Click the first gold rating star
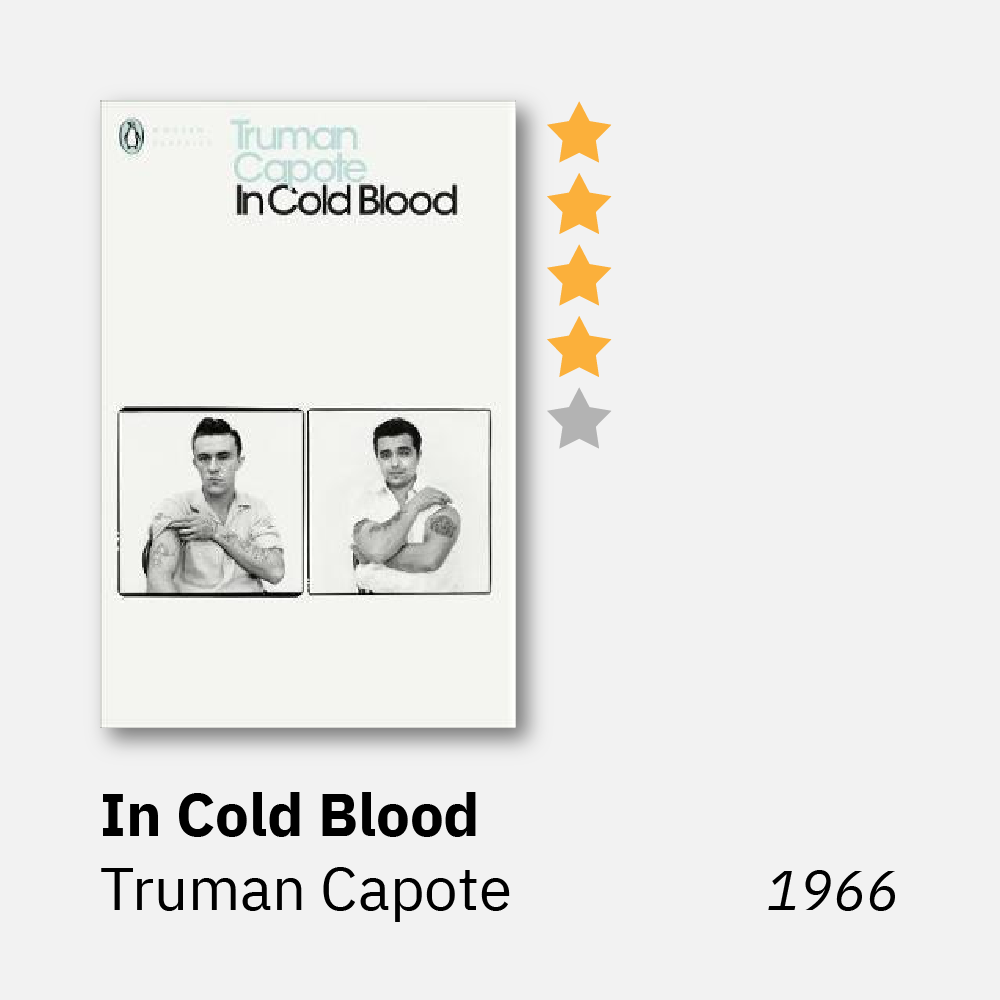This screenshot has width=1000, height=1000. click(x=579, y=133)
